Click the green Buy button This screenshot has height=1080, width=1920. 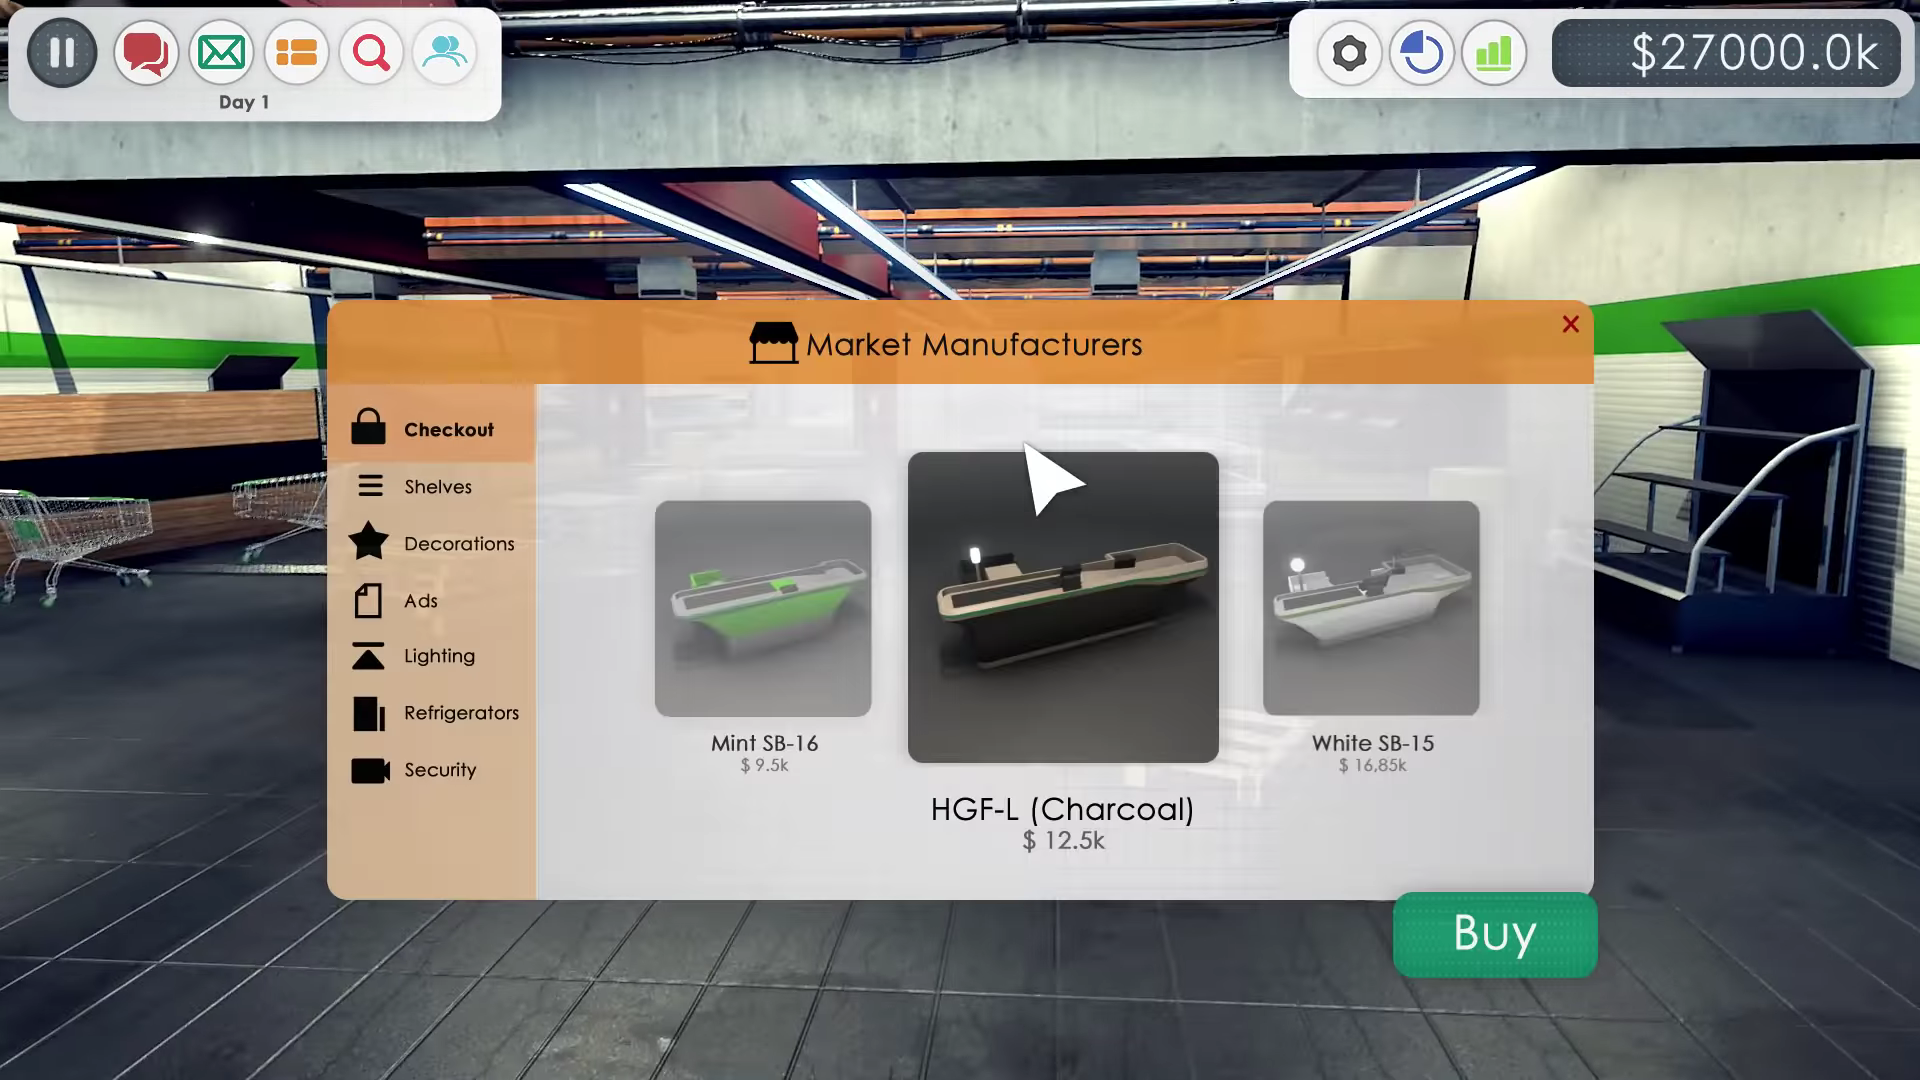point(1495,935)
